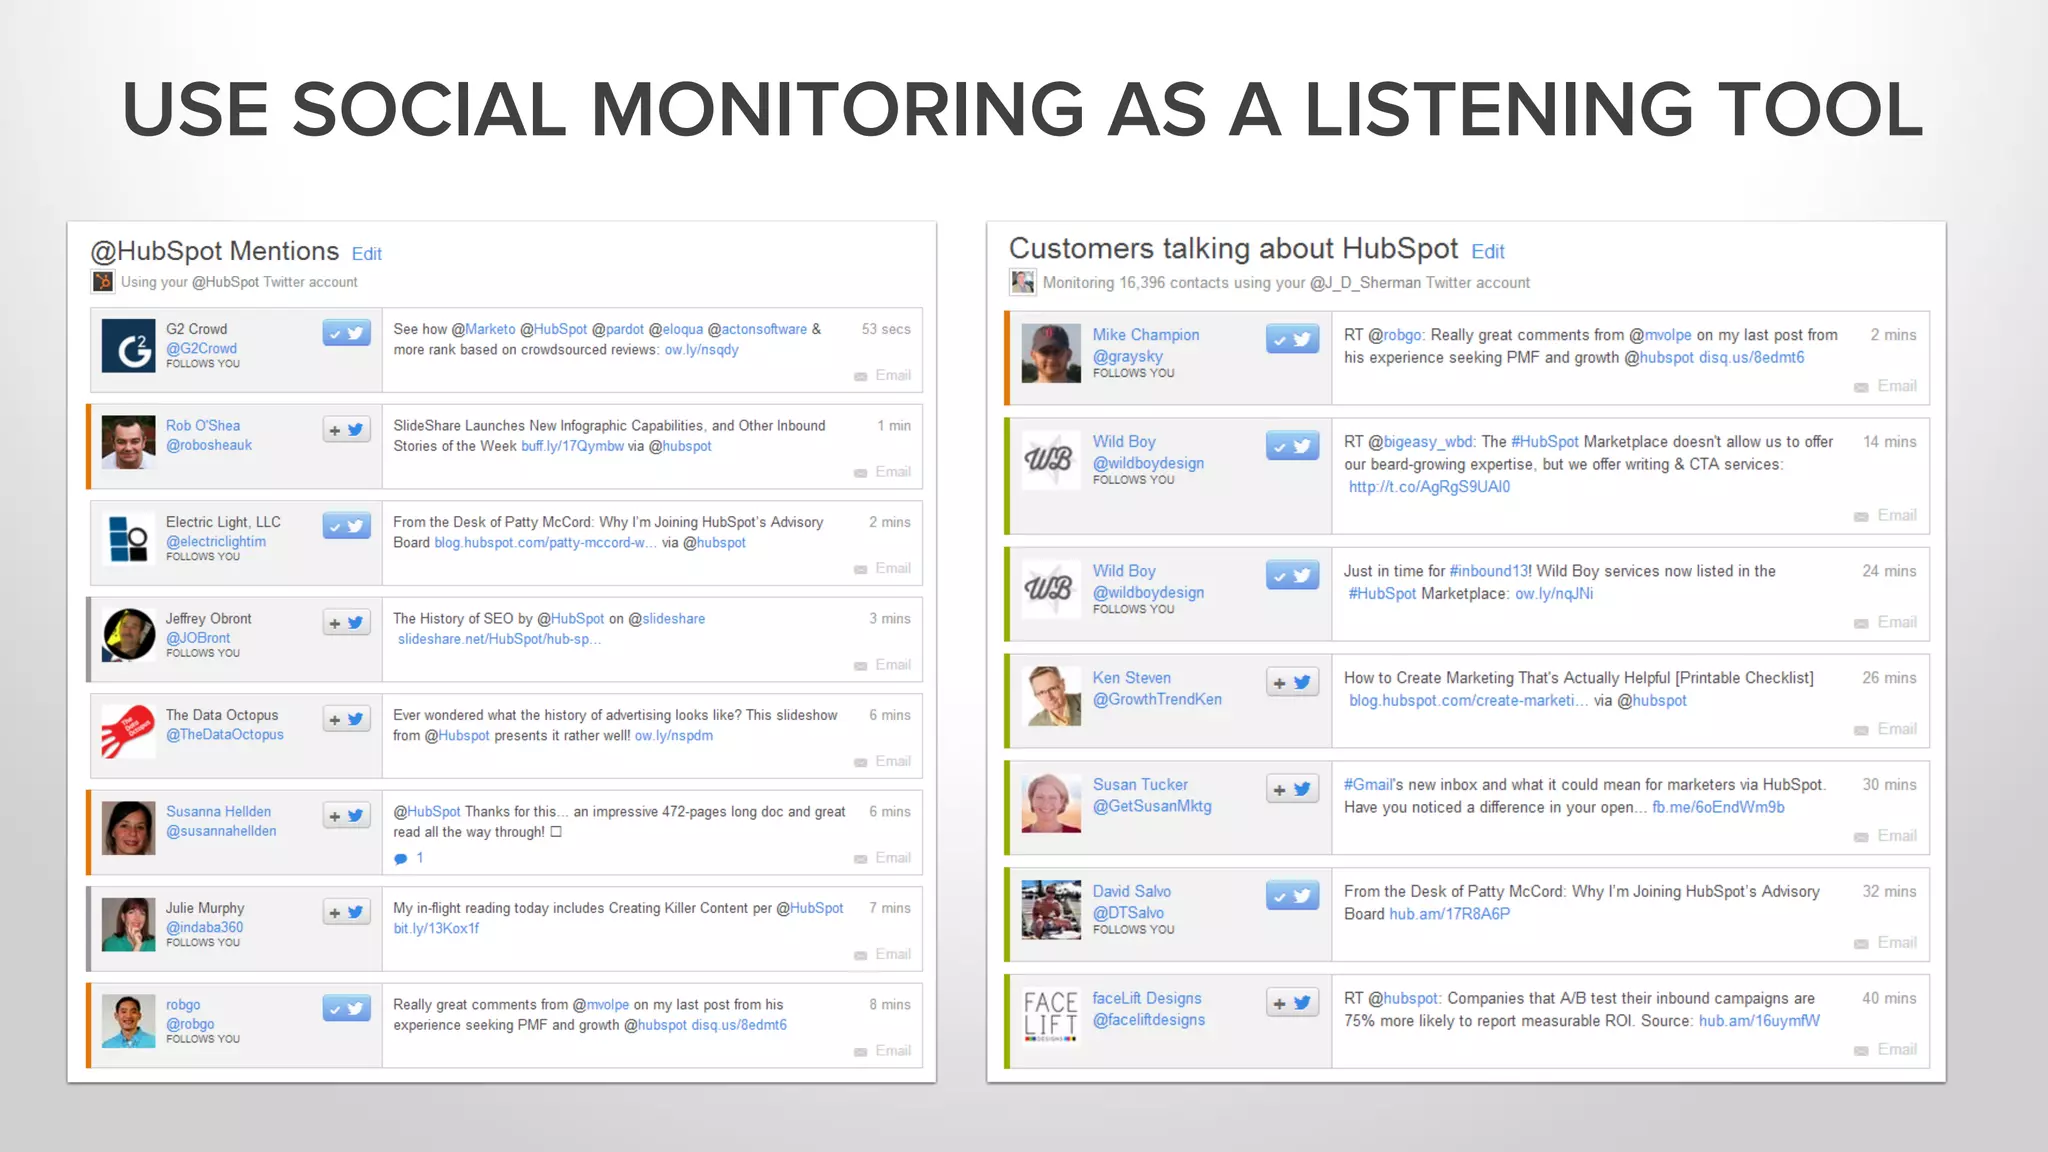Select the name Ken Steven
This screenshot has height=1152, width=2048.
pos(1131,678)
